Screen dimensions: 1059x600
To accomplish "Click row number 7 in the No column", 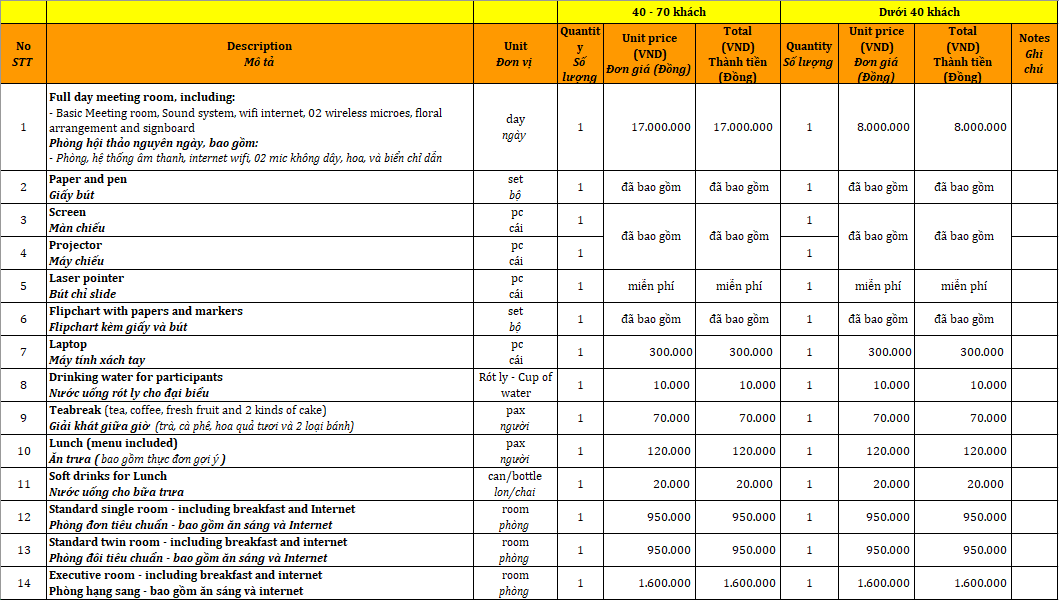I will point(24,352).
